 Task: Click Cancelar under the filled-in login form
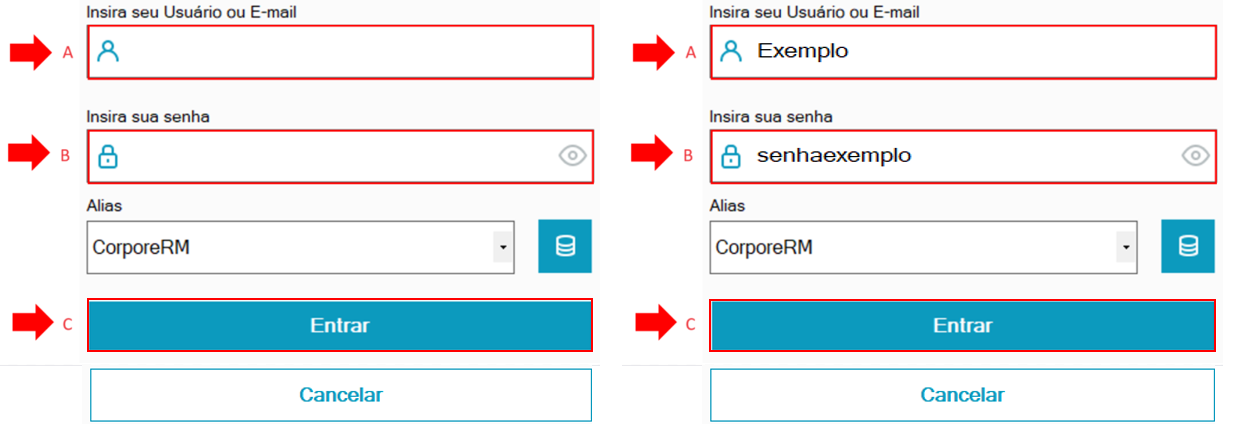962,395
